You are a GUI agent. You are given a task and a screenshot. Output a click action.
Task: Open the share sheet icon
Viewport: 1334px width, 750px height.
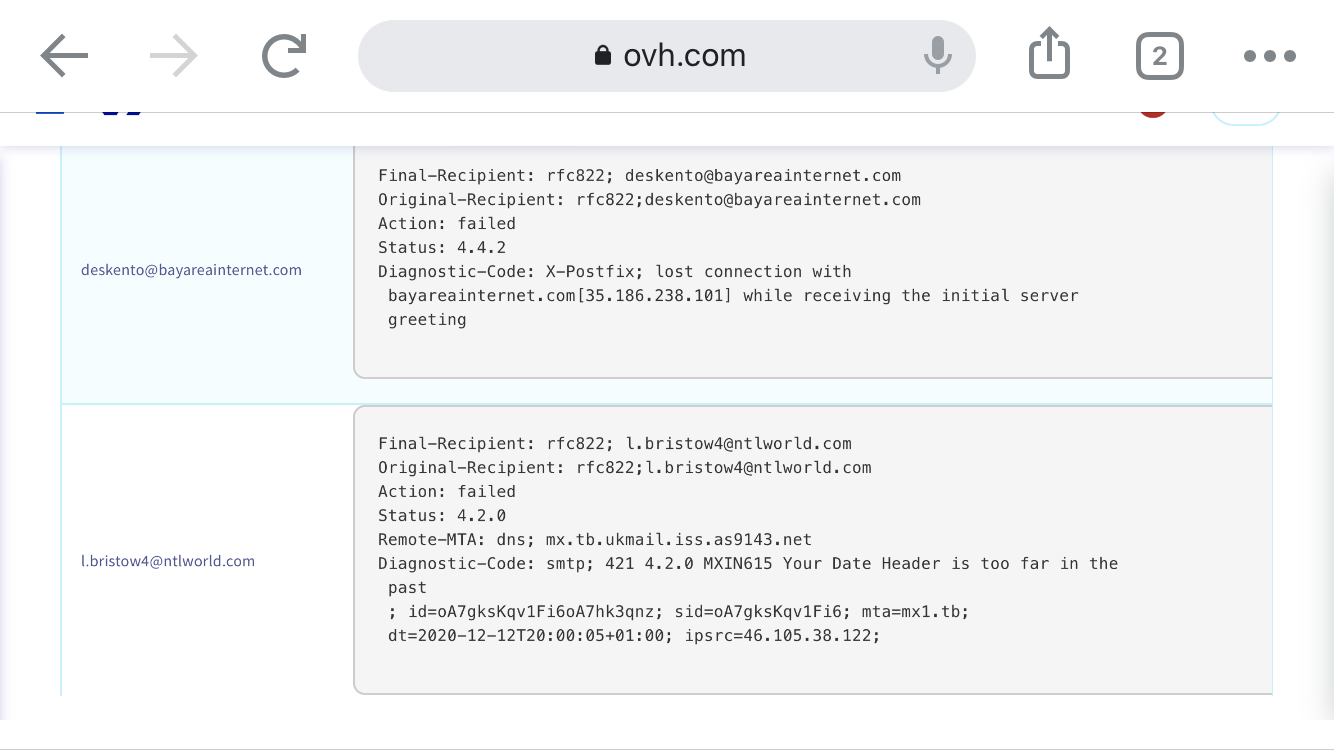tap(1049, 54)
